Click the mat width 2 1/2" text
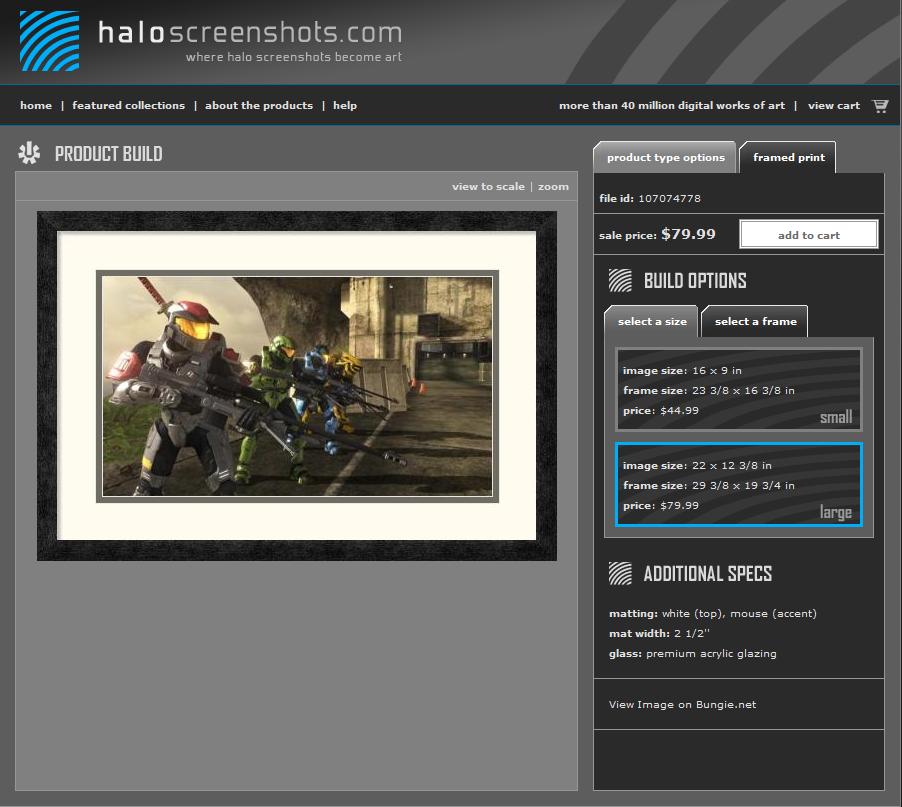Screen dimensions: 902x807 pos(659,633)
